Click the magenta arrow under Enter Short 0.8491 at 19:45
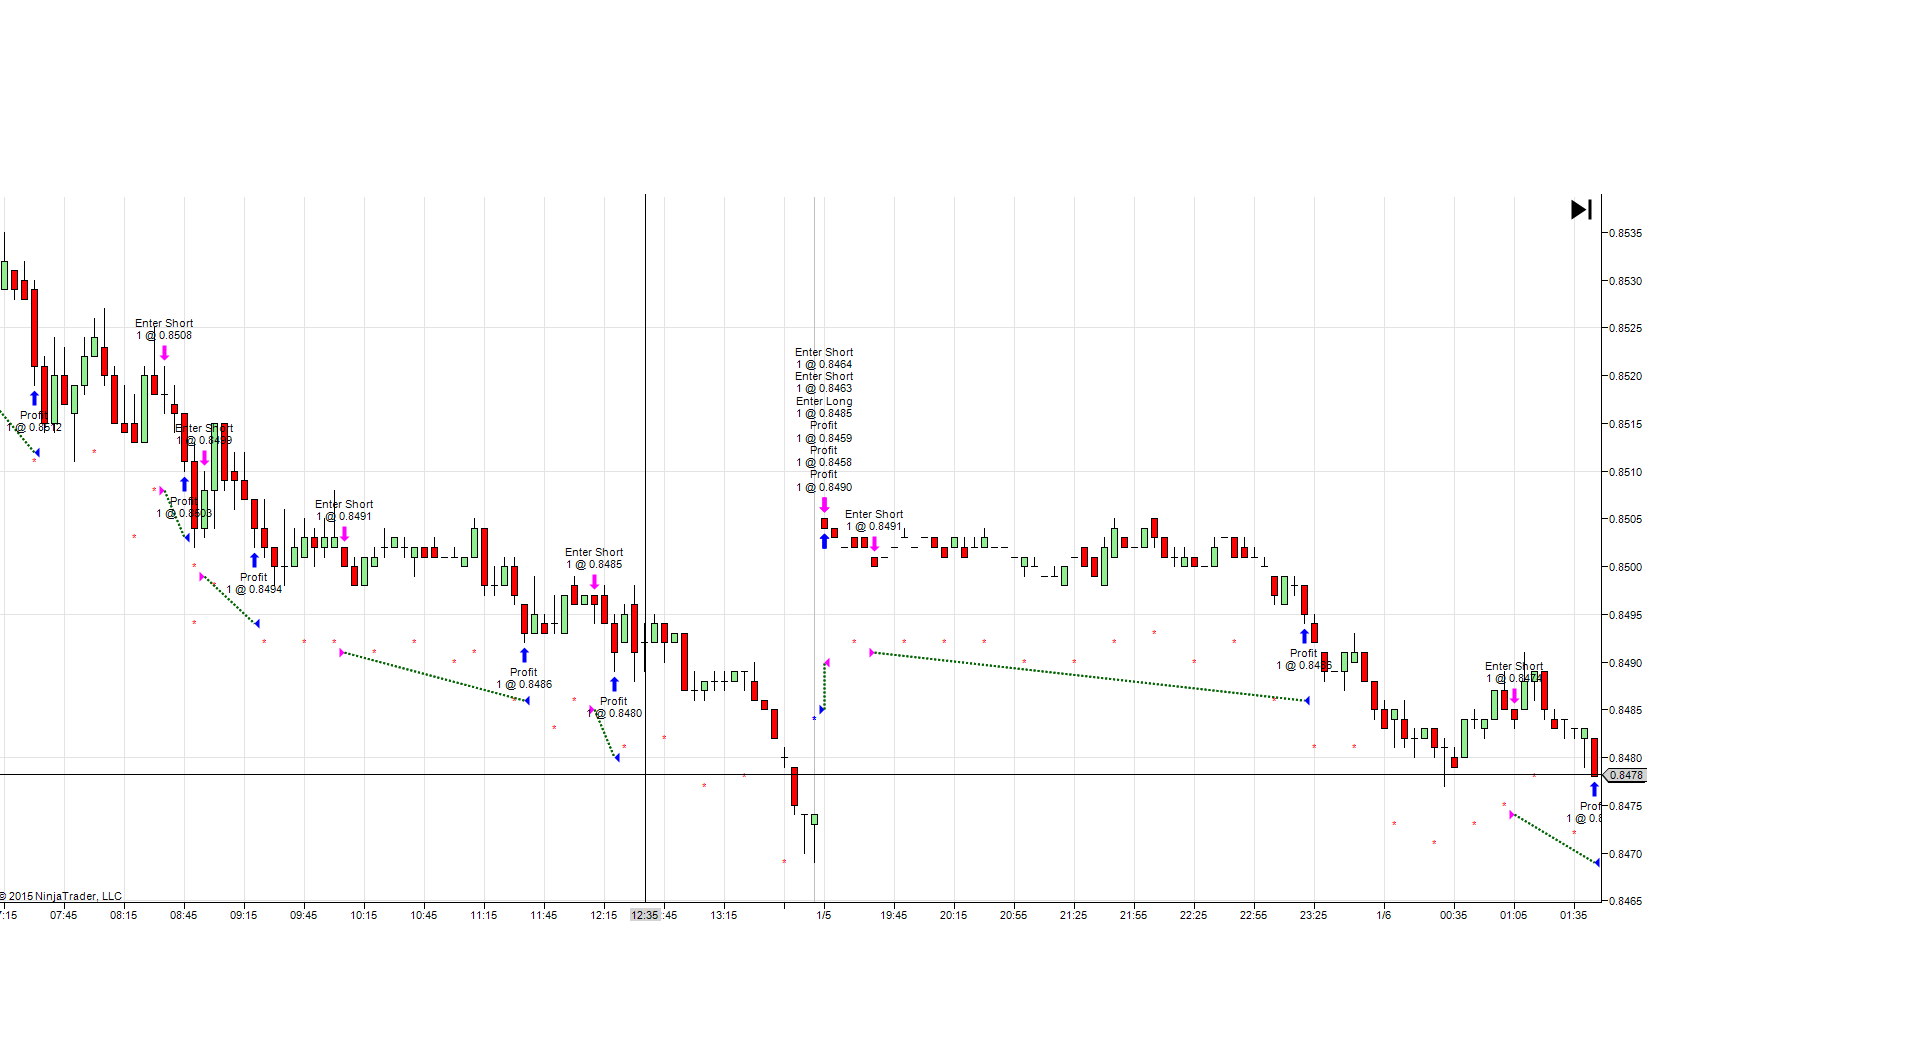1920x1040 pixels. [x=874, y=544]
